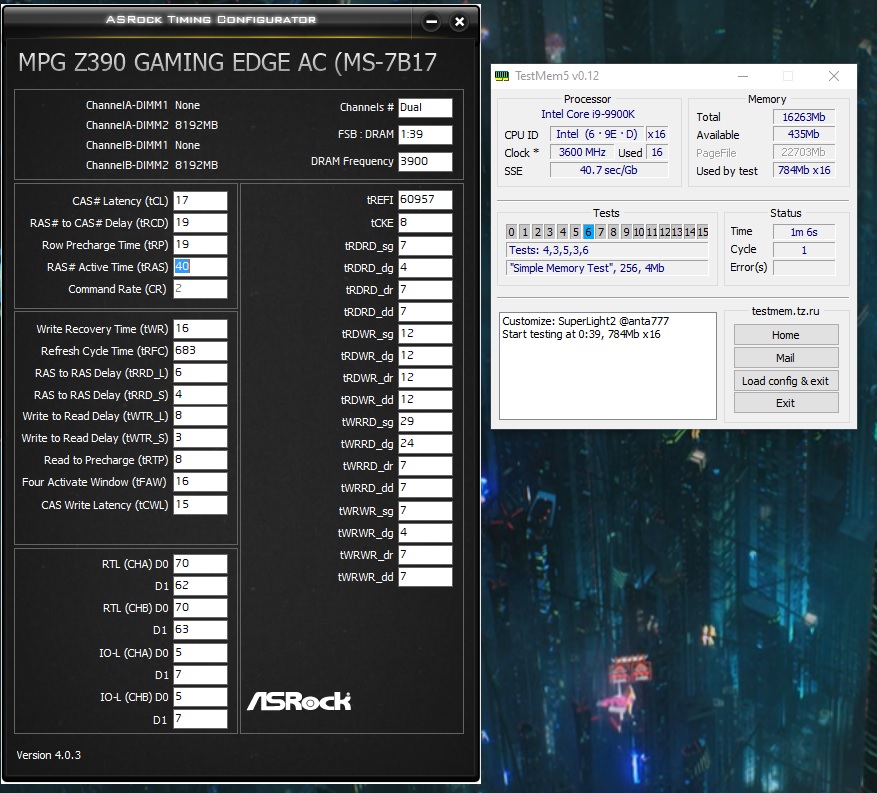877x793 pixels.
Task: Click the TestMem5 app icon in title bar
Action: coord(502,76)
